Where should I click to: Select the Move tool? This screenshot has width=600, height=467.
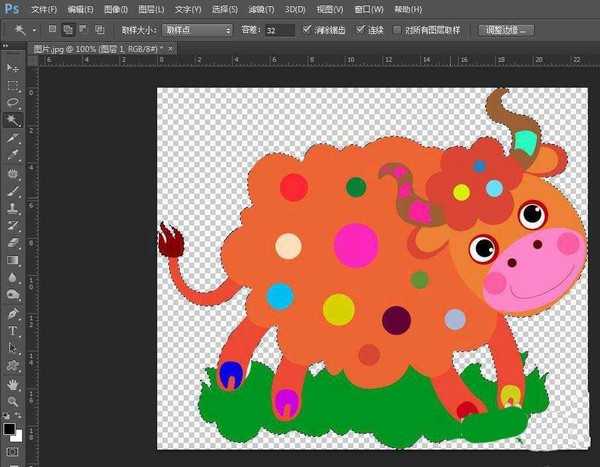point(14,67)
